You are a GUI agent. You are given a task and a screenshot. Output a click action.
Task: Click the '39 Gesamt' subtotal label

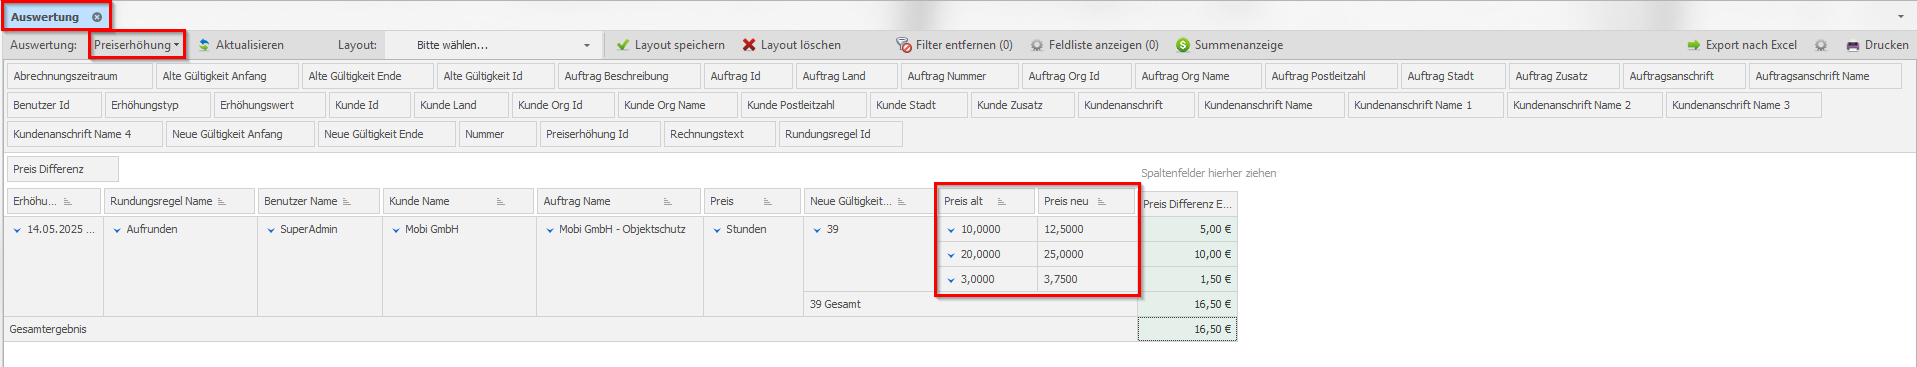pyautogui.click(x=835, y=304)
